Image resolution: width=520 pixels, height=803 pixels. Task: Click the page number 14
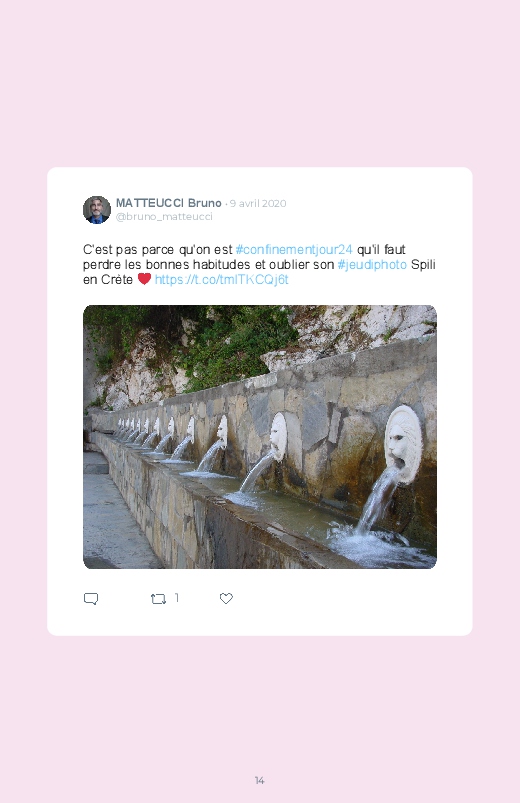point(259,780)
